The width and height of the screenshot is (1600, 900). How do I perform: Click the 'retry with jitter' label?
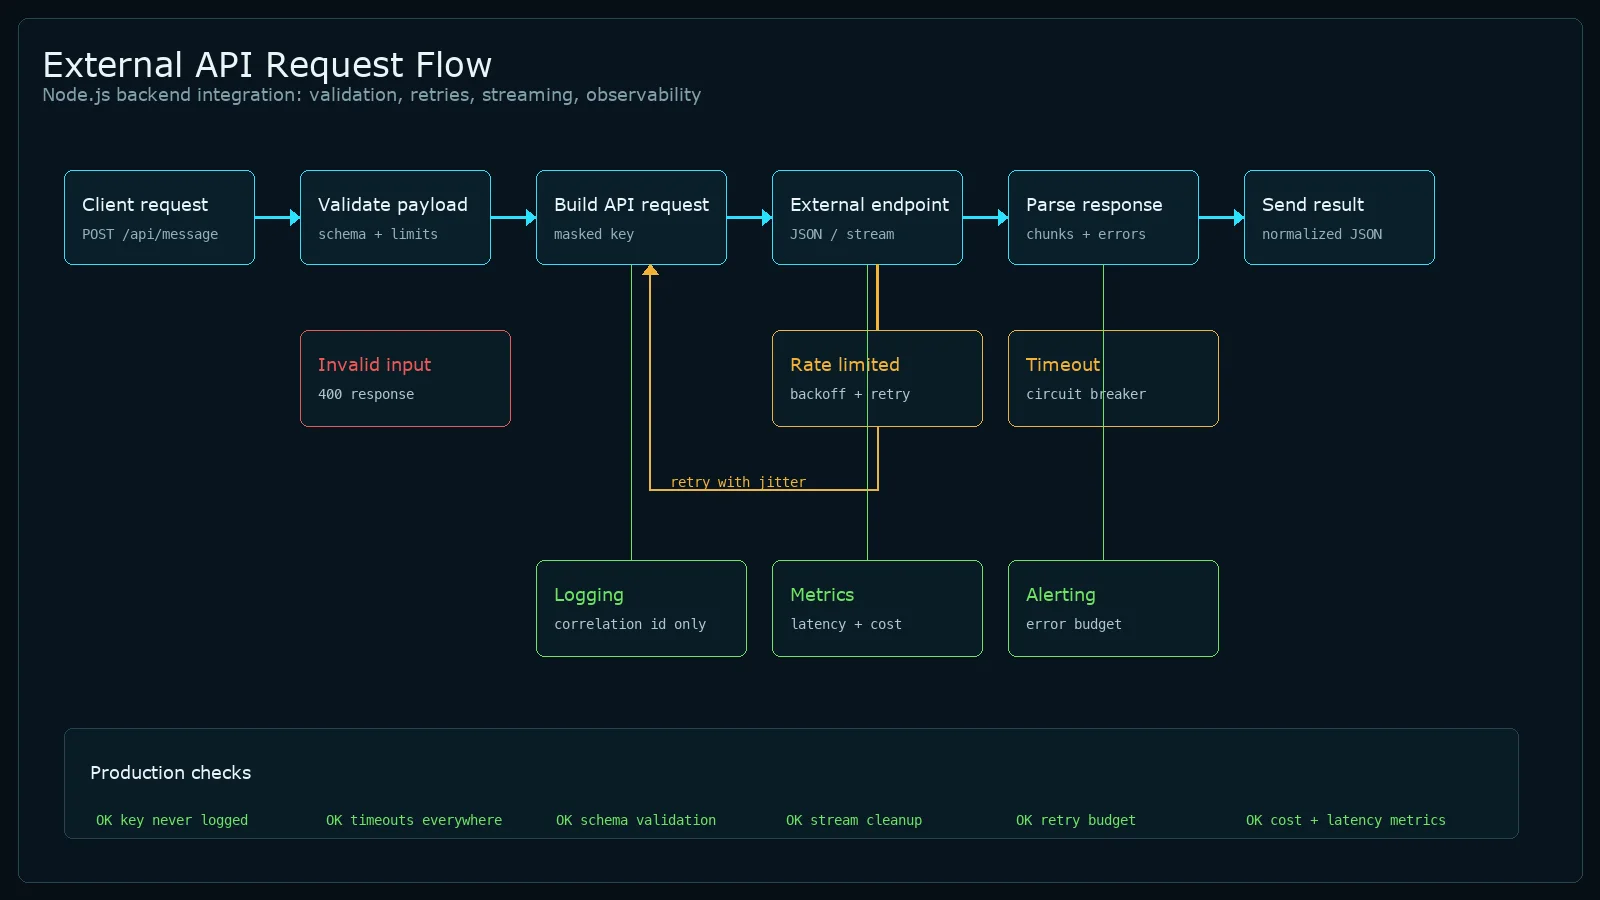tap(738, 482)
